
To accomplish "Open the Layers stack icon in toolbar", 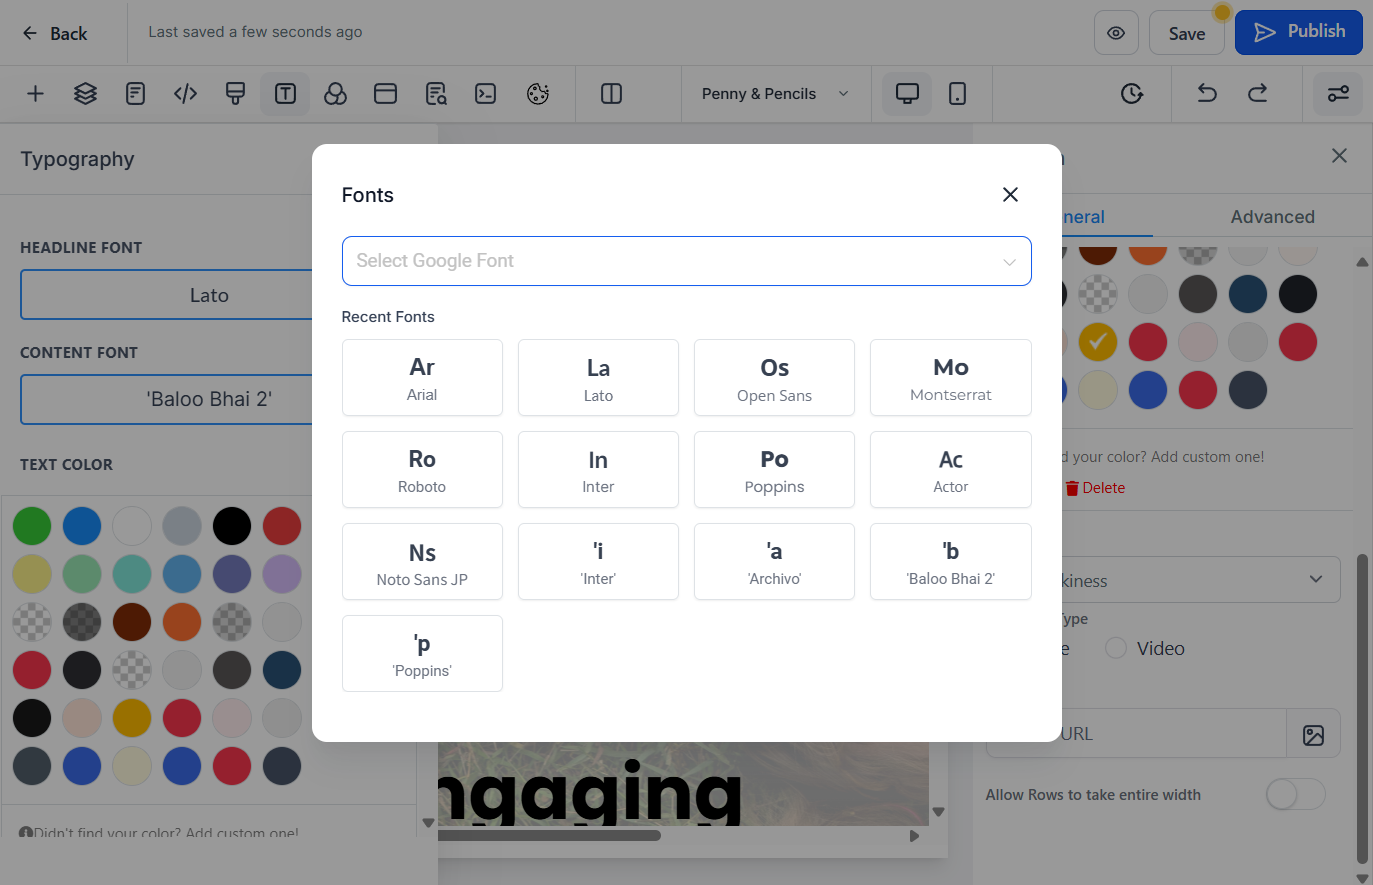I will pos(85,94).
